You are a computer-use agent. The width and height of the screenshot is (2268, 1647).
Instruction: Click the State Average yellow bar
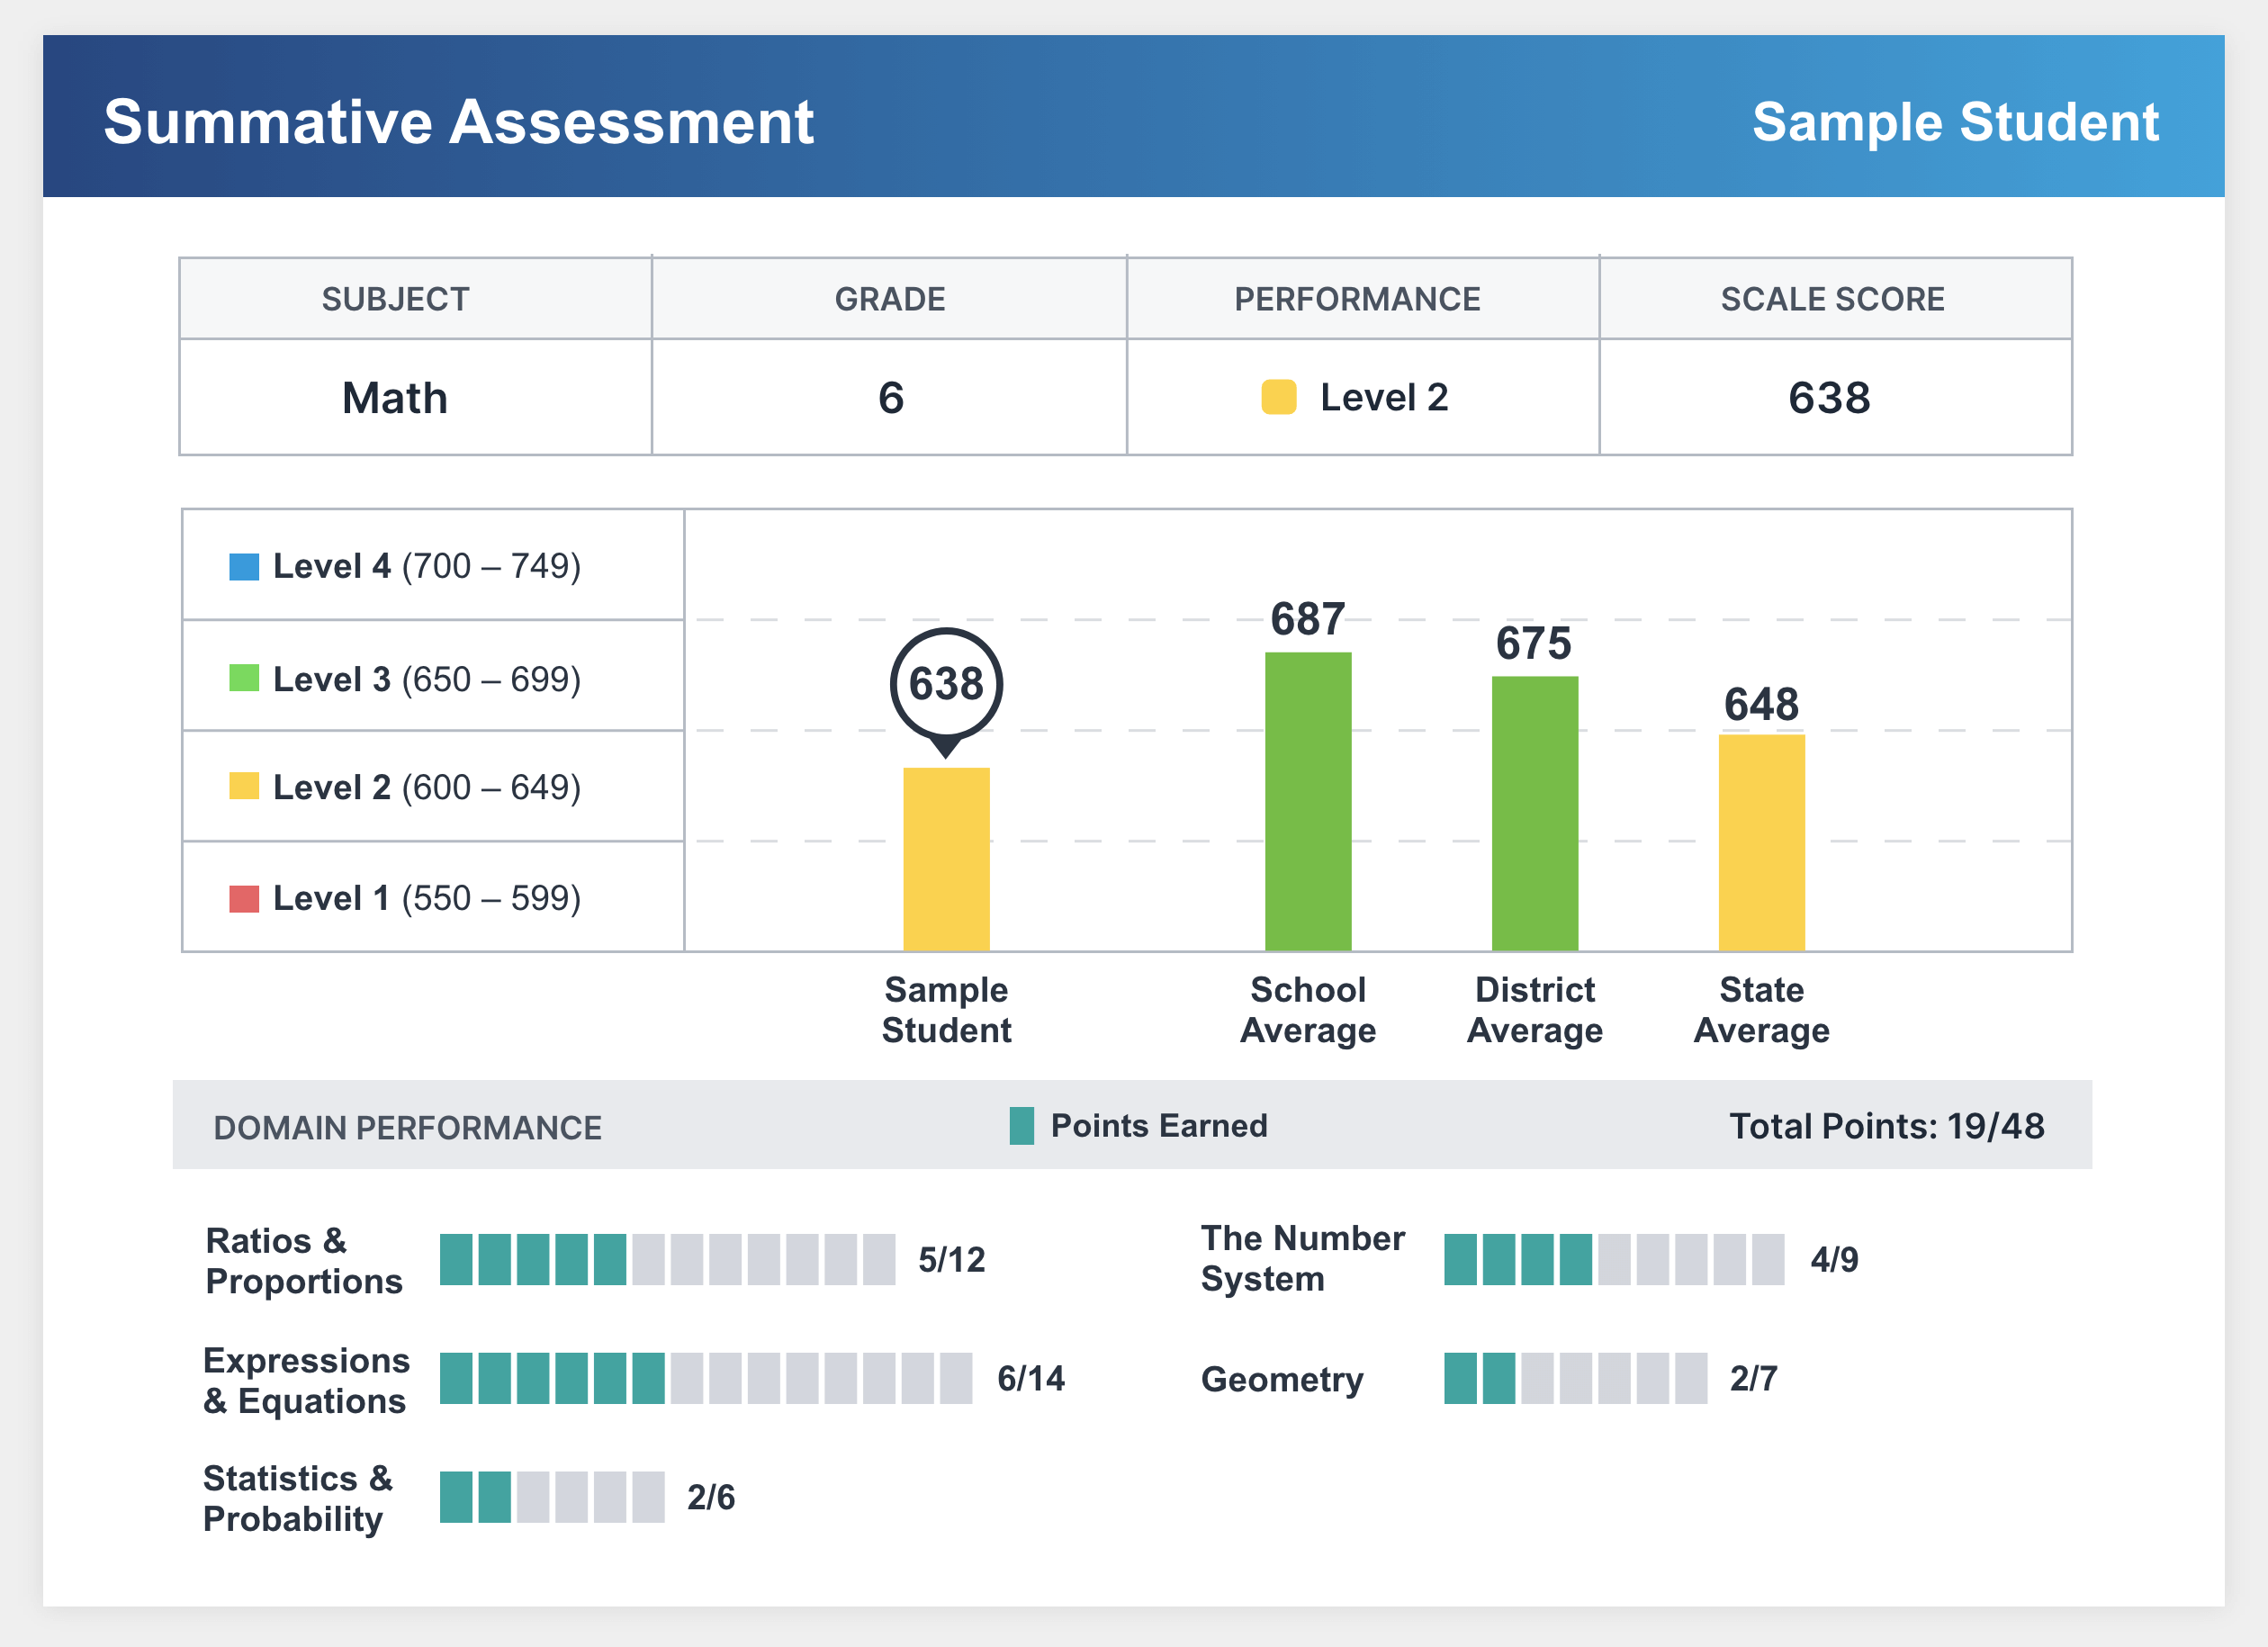click(x=1761, y=842)
